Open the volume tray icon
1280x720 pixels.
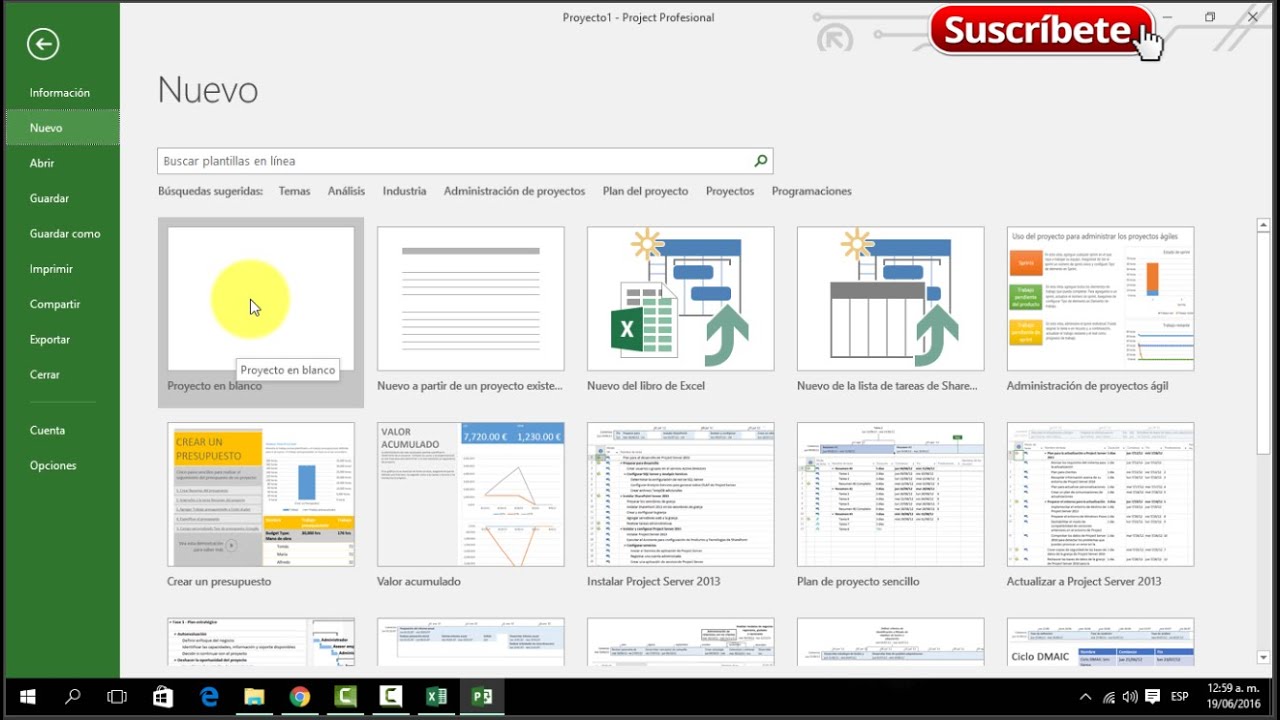point(1130,696)
